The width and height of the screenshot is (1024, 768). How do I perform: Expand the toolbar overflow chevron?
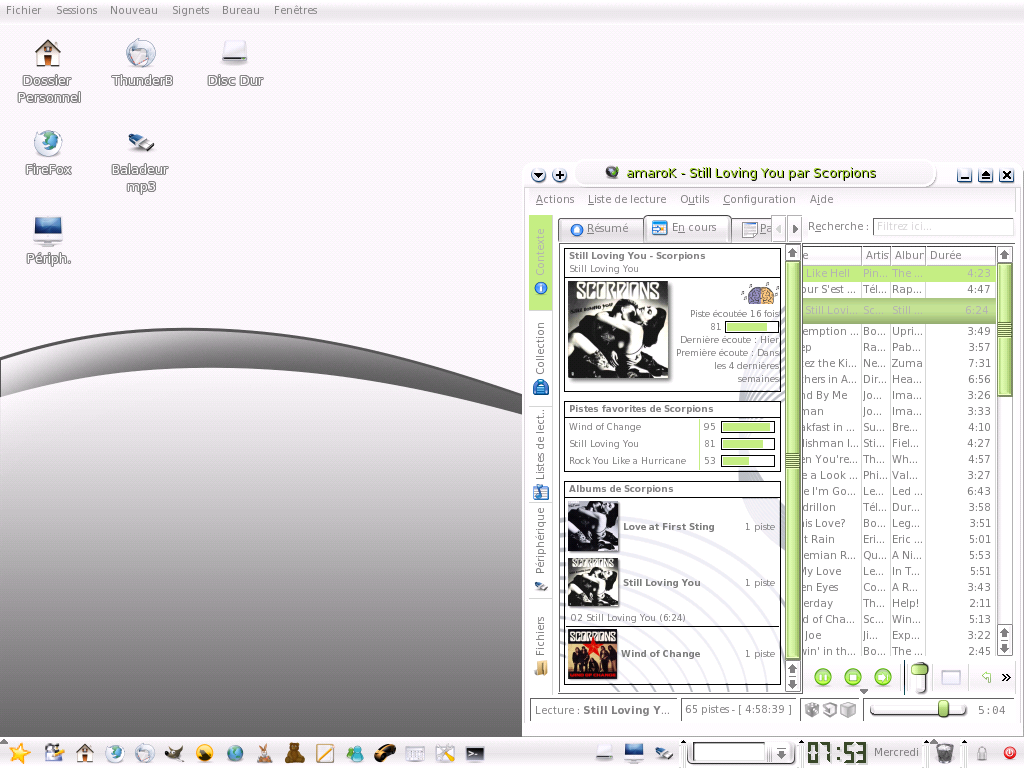(1006, 677)
